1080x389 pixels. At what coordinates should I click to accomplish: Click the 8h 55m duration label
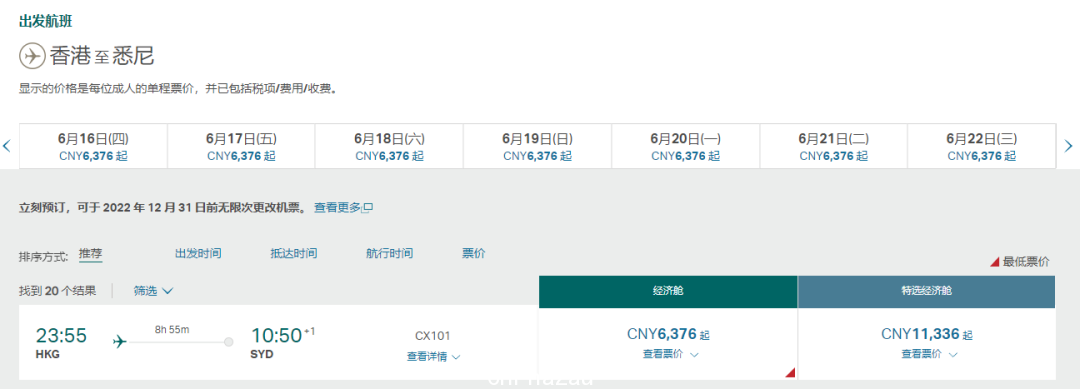click(172, 330)
